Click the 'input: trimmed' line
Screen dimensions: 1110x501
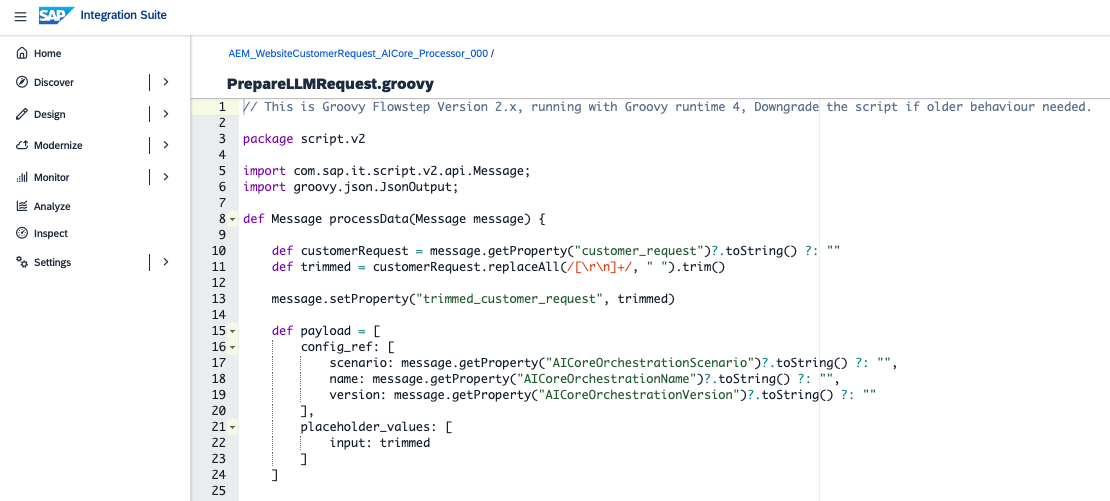[379, 443]
